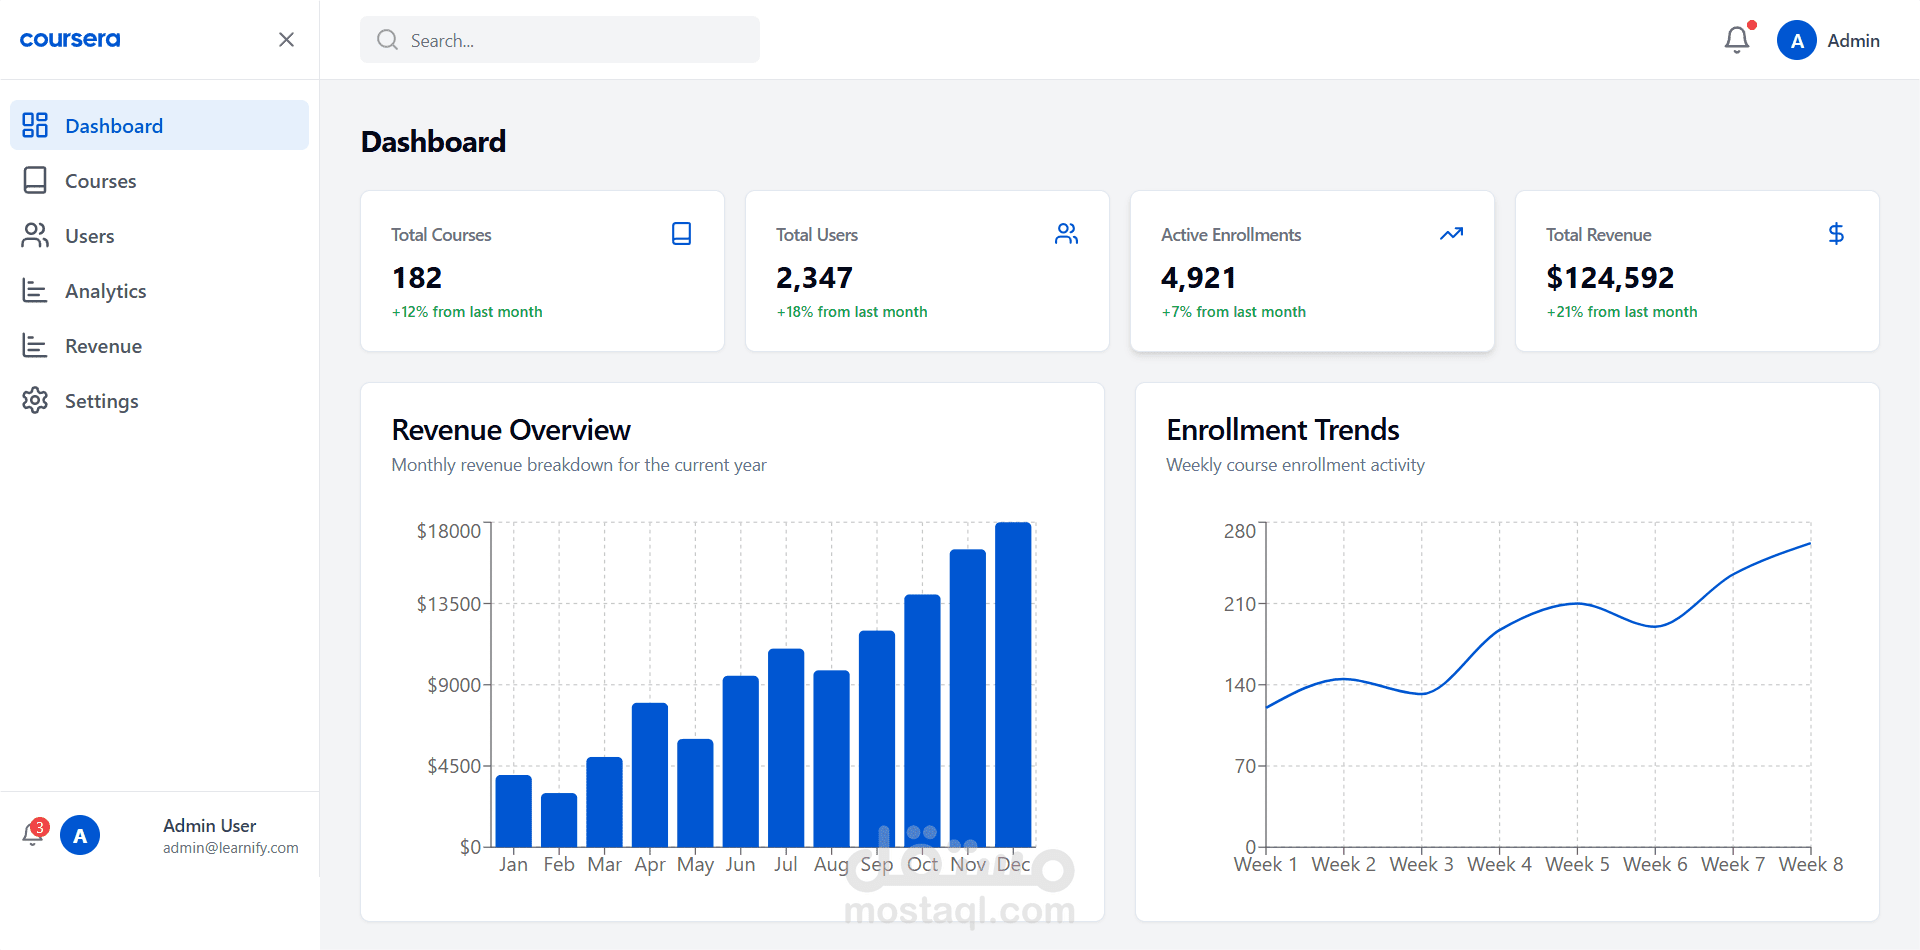Click the Admin User avatar in sidebar footer
The width and height of the screenshot is (1920, 950).
click(80, 835)
